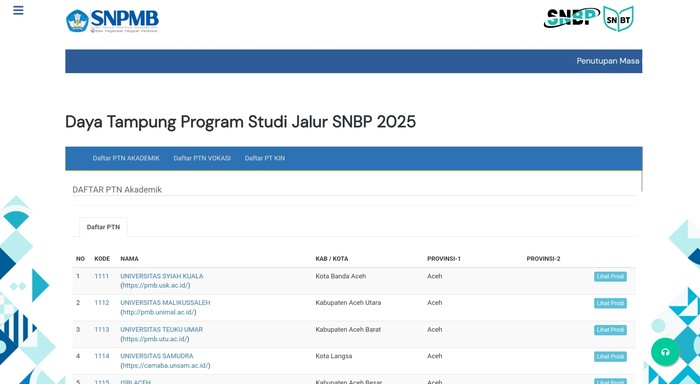Open Daftar PTN AKADEMIK menu
The width and height of the screenshot is (700, 384).
pos(126,158)
